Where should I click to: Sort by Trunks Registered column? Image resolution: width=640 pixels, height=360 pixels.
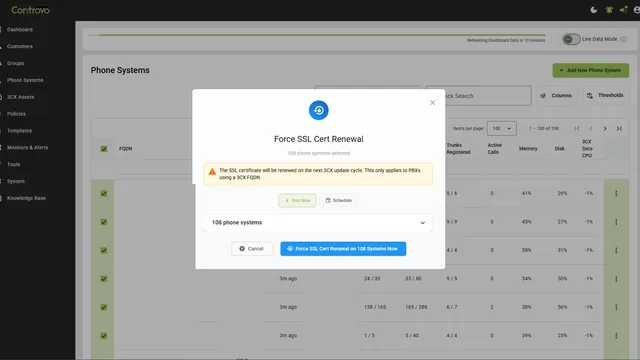coord(458,149)
